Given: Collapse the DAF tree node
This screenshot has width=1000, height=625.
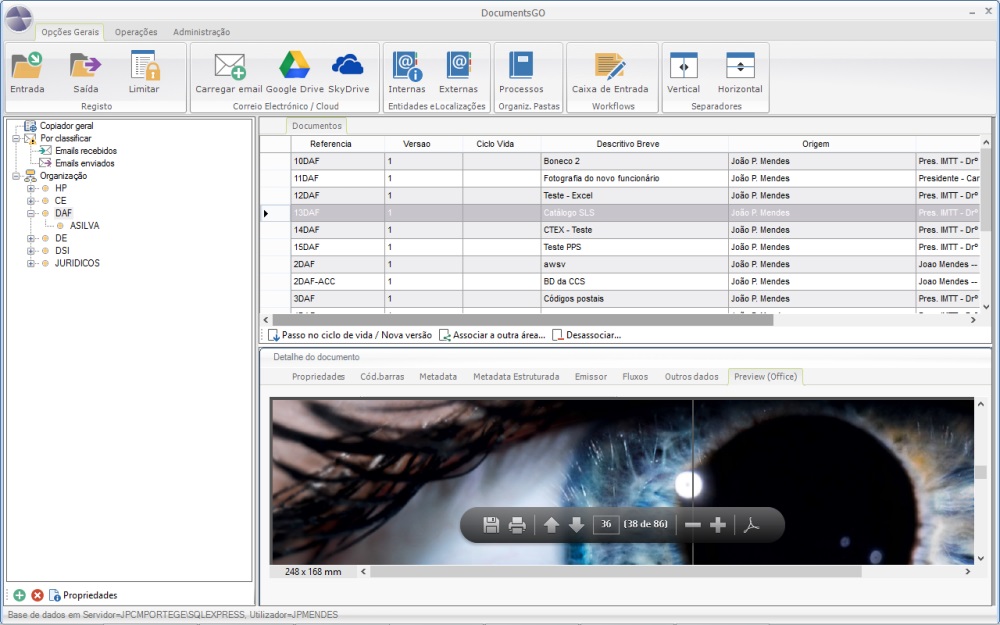Looking at the screenshot, I should [31, 213].
